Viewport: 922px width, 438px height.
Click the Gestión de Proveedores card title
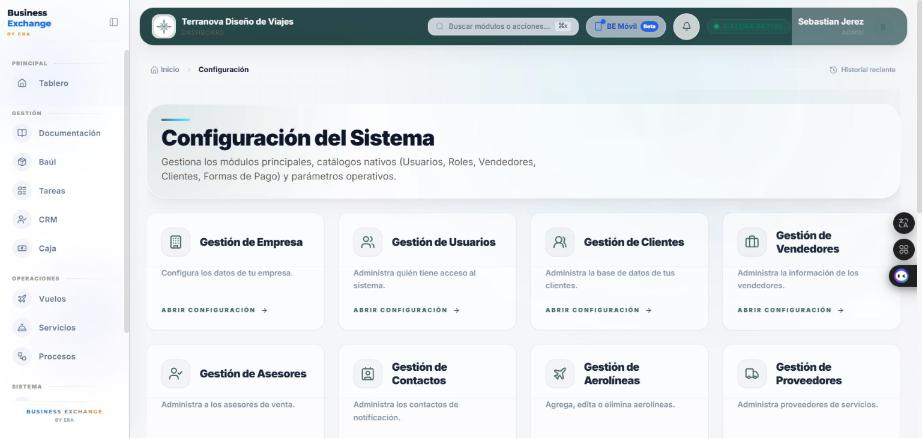pyautogui.click(x=809, y=374)
